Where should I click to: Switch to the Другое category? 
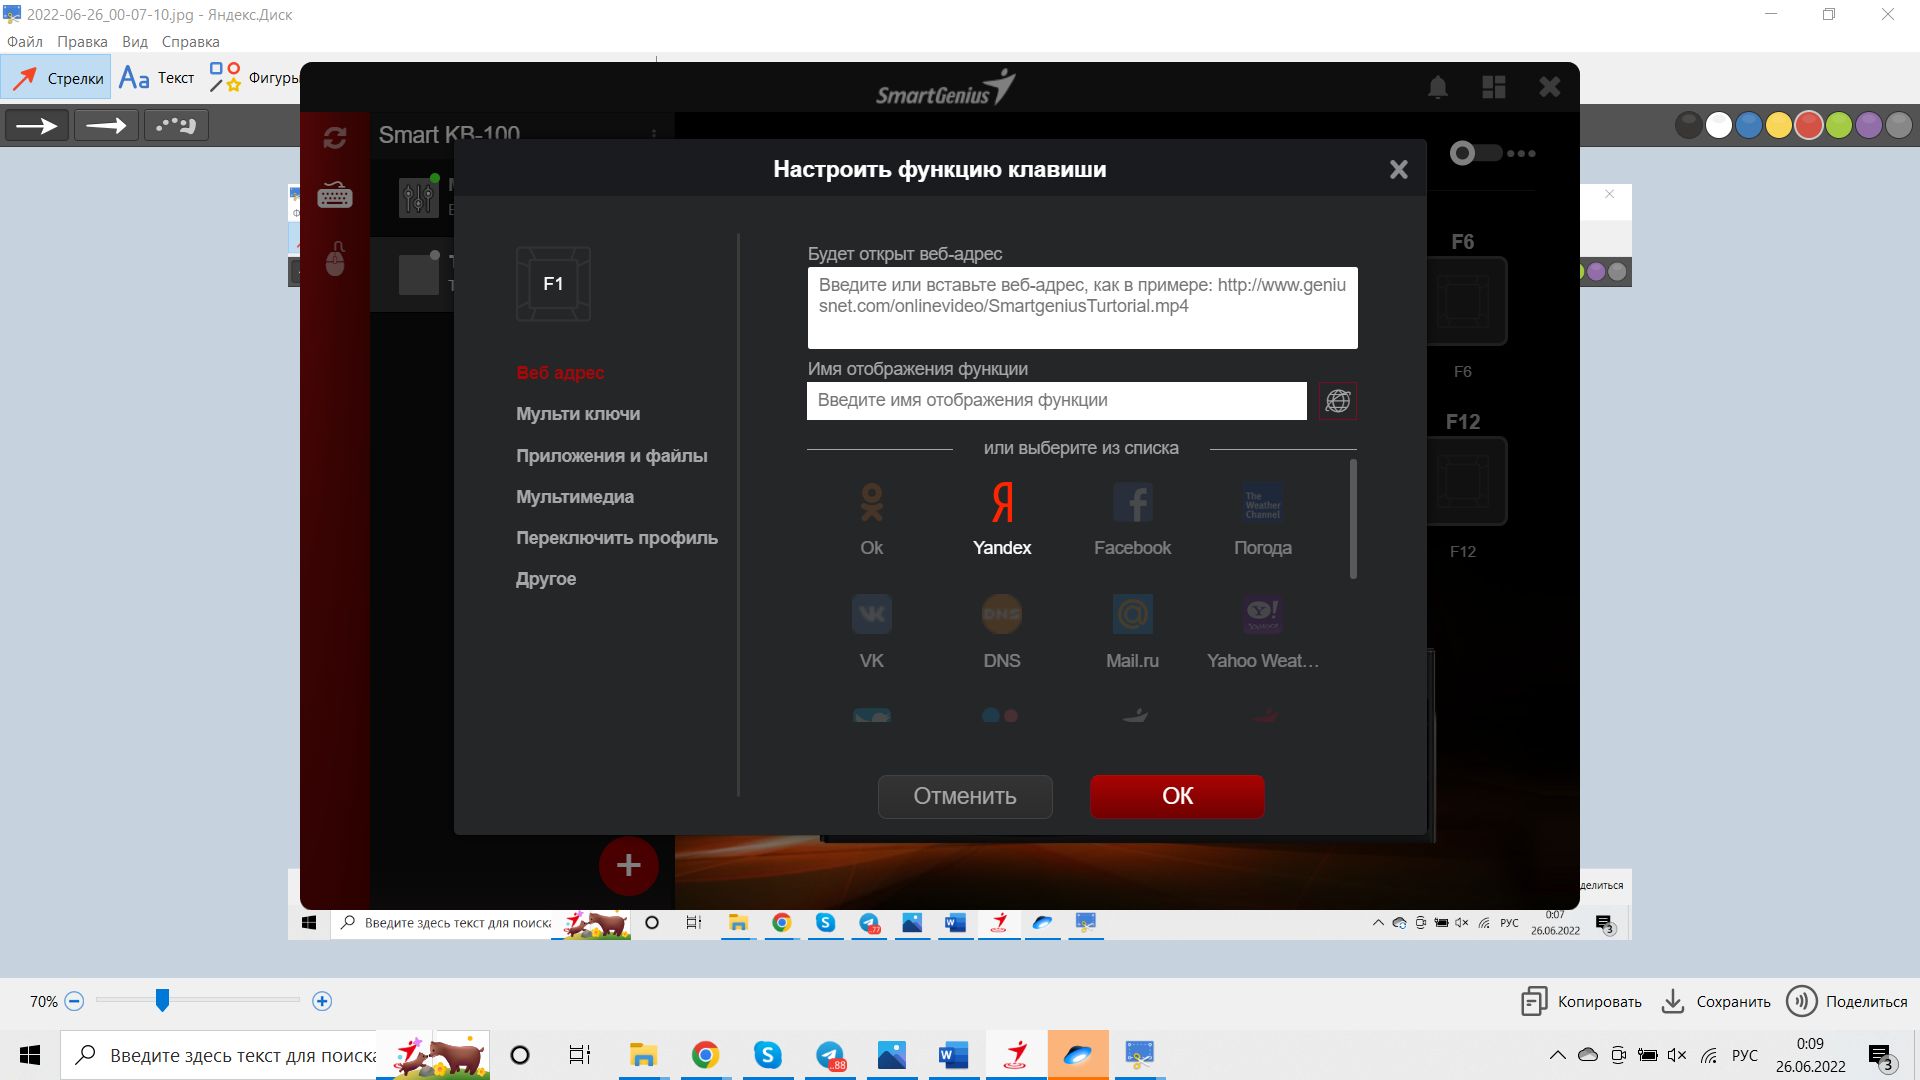coord(546,579)
